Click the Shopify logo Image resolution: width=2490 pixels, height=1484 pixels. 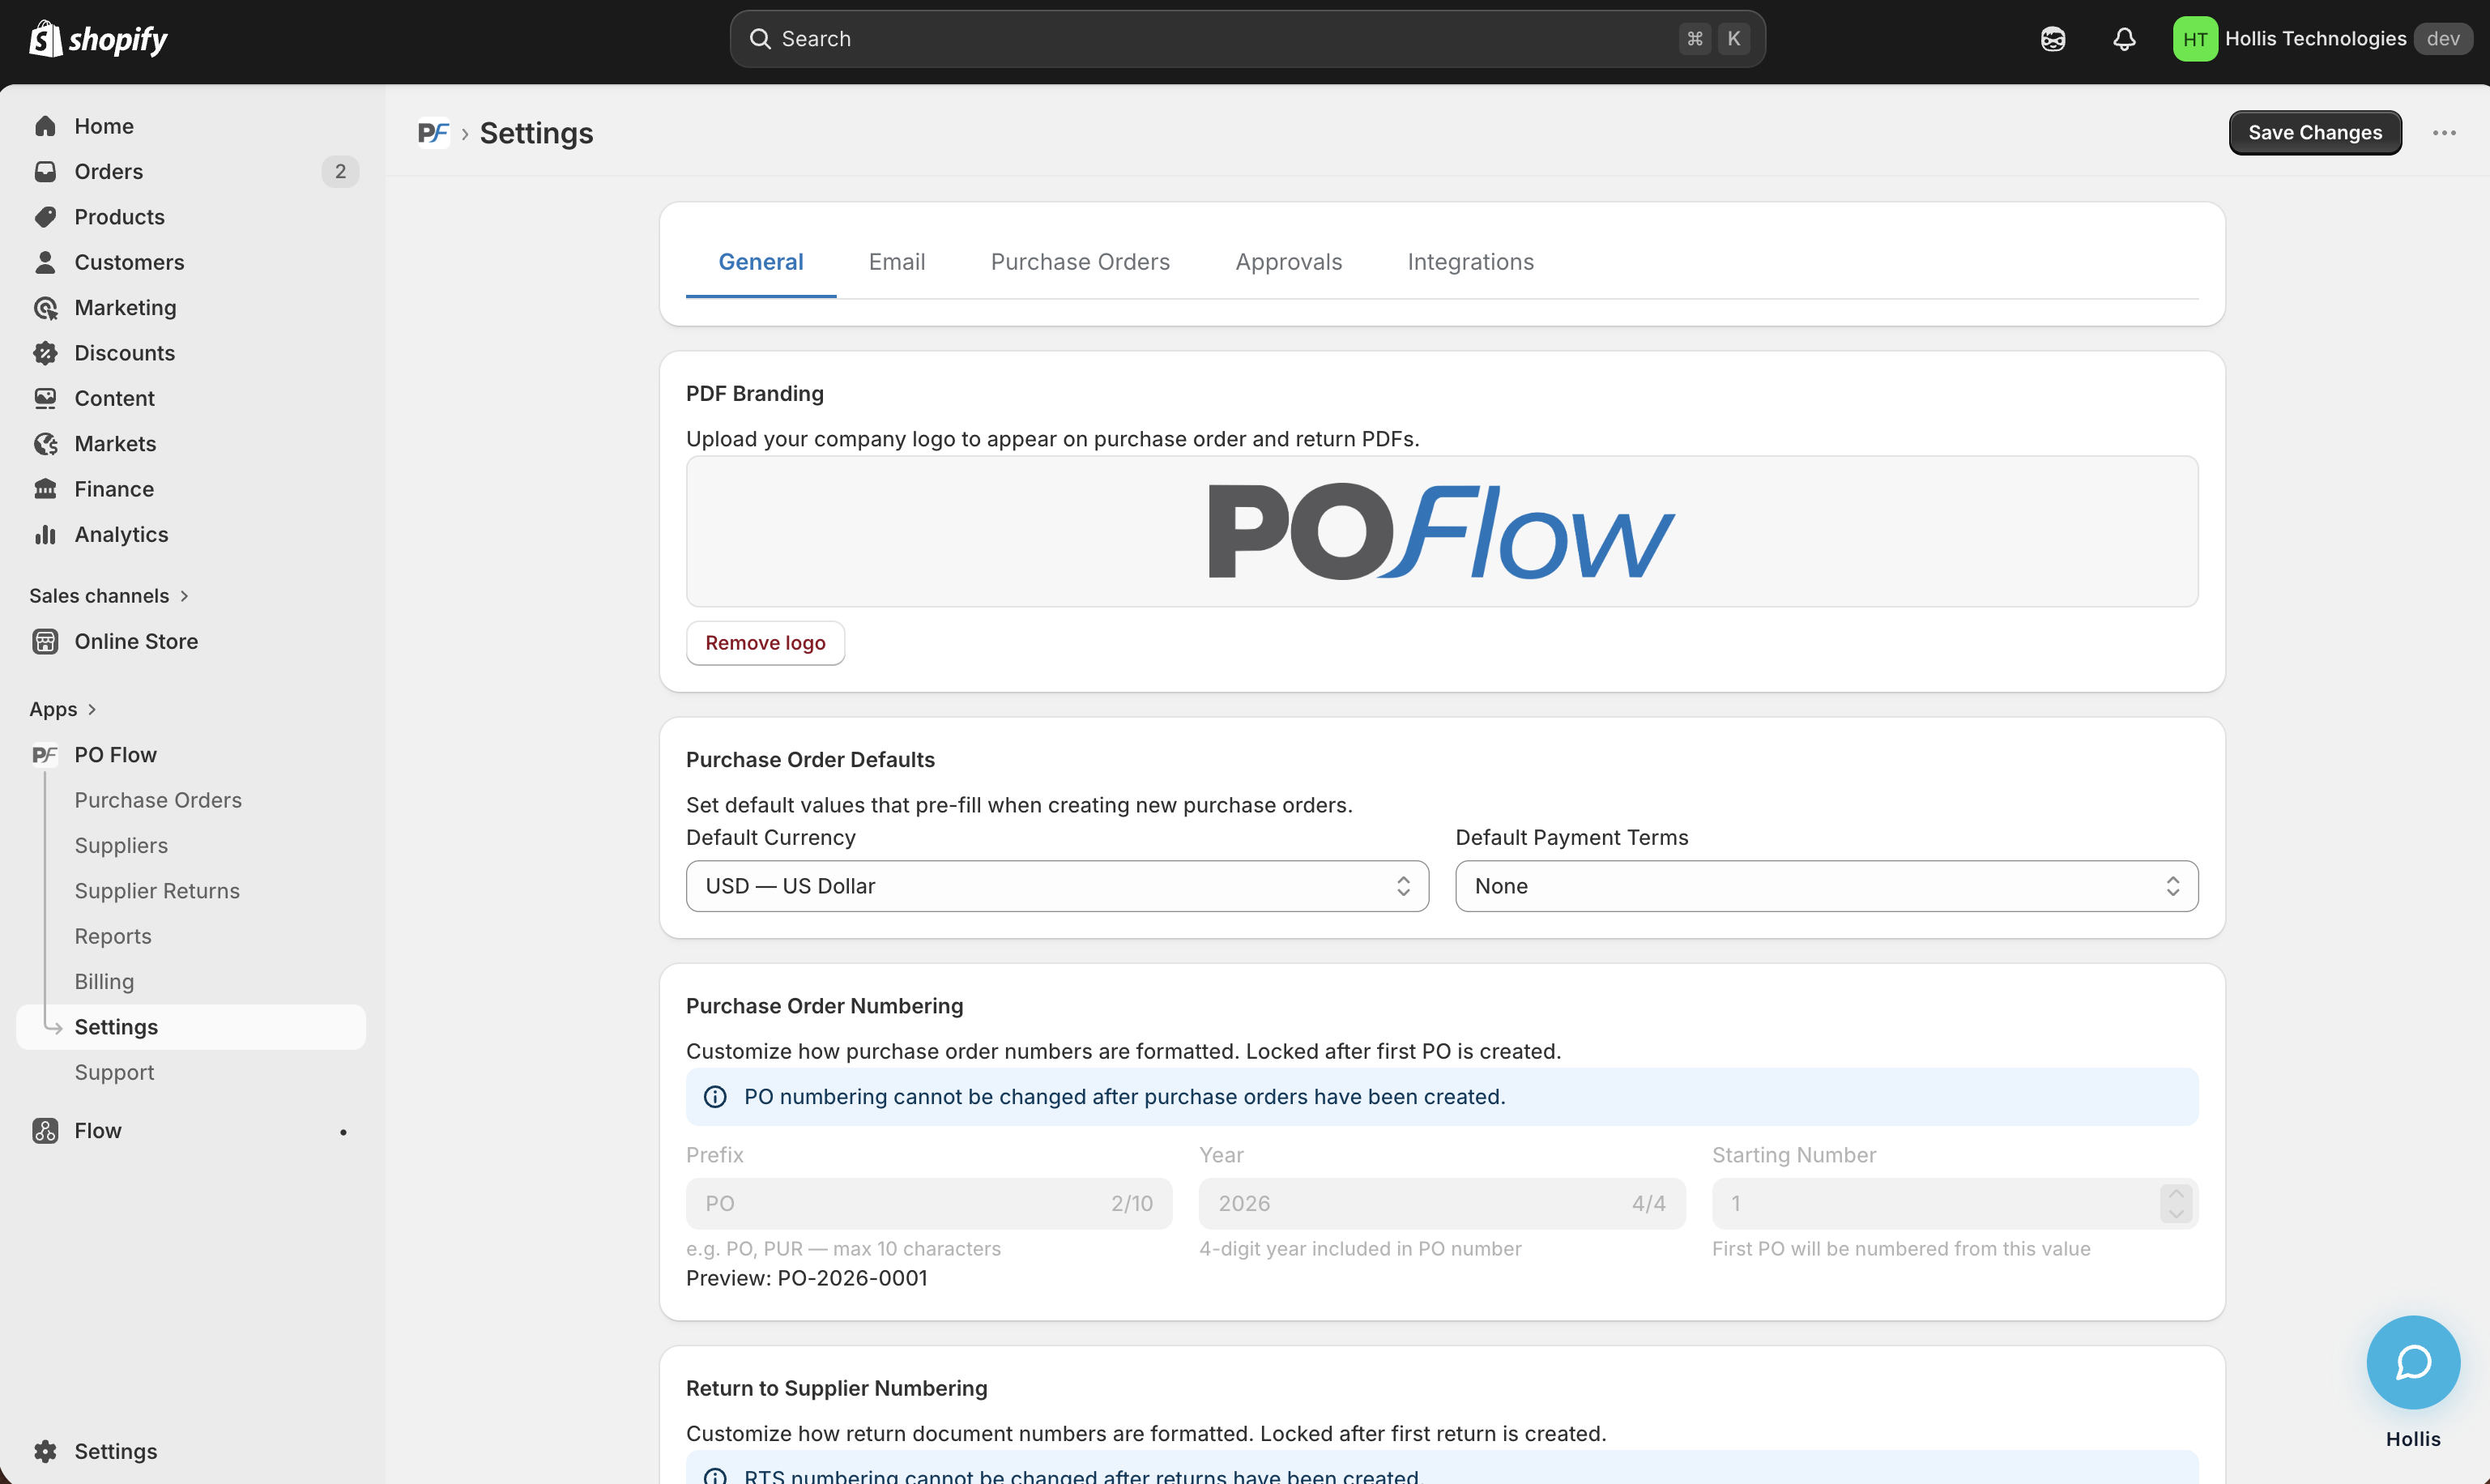(x=98, y=39)
